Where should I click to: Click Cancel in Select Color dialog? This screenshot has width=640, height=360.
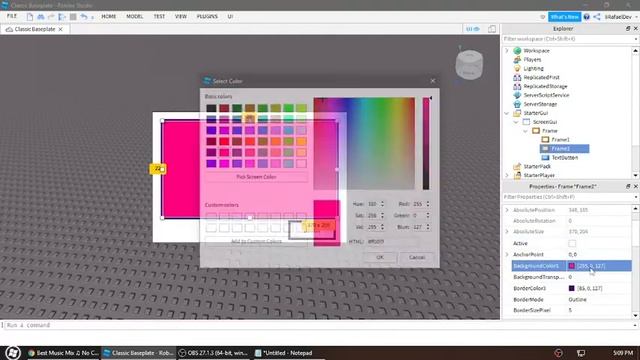coord(417,258)
